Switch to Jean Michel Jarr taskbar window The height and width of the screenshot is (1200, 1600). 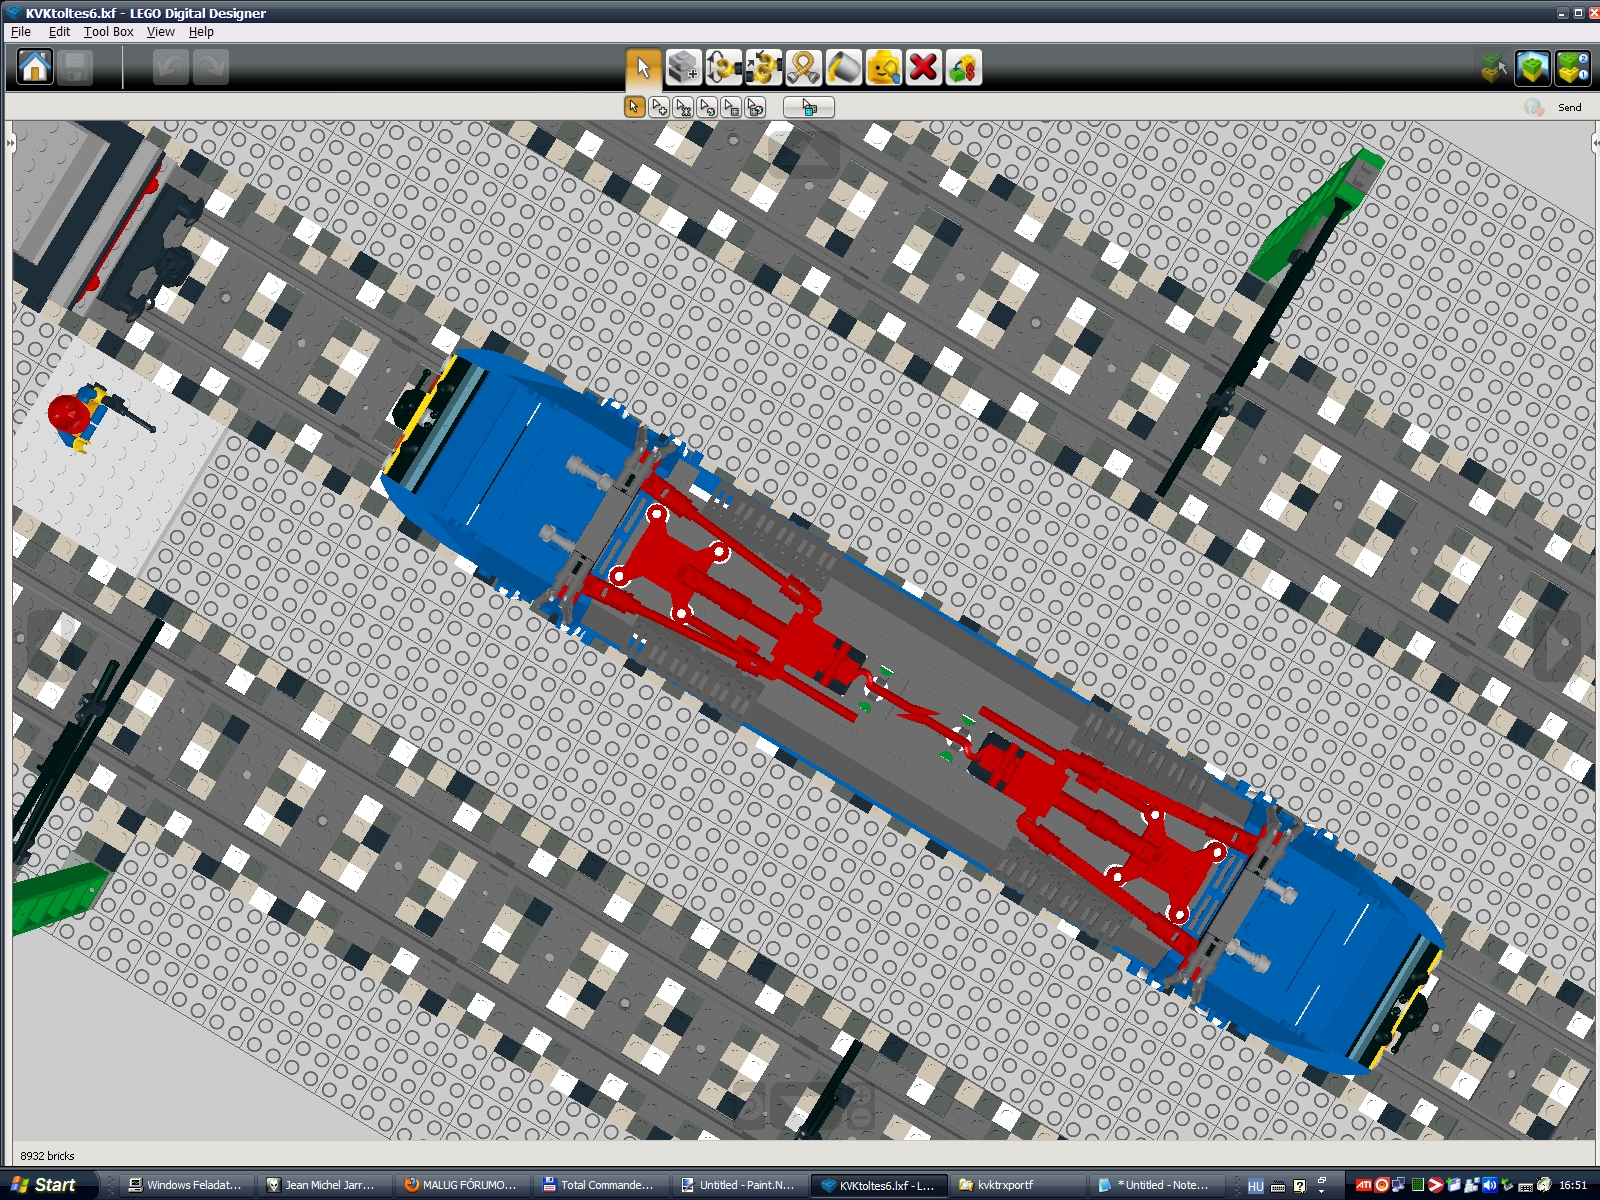click(x=323, y=1185)
